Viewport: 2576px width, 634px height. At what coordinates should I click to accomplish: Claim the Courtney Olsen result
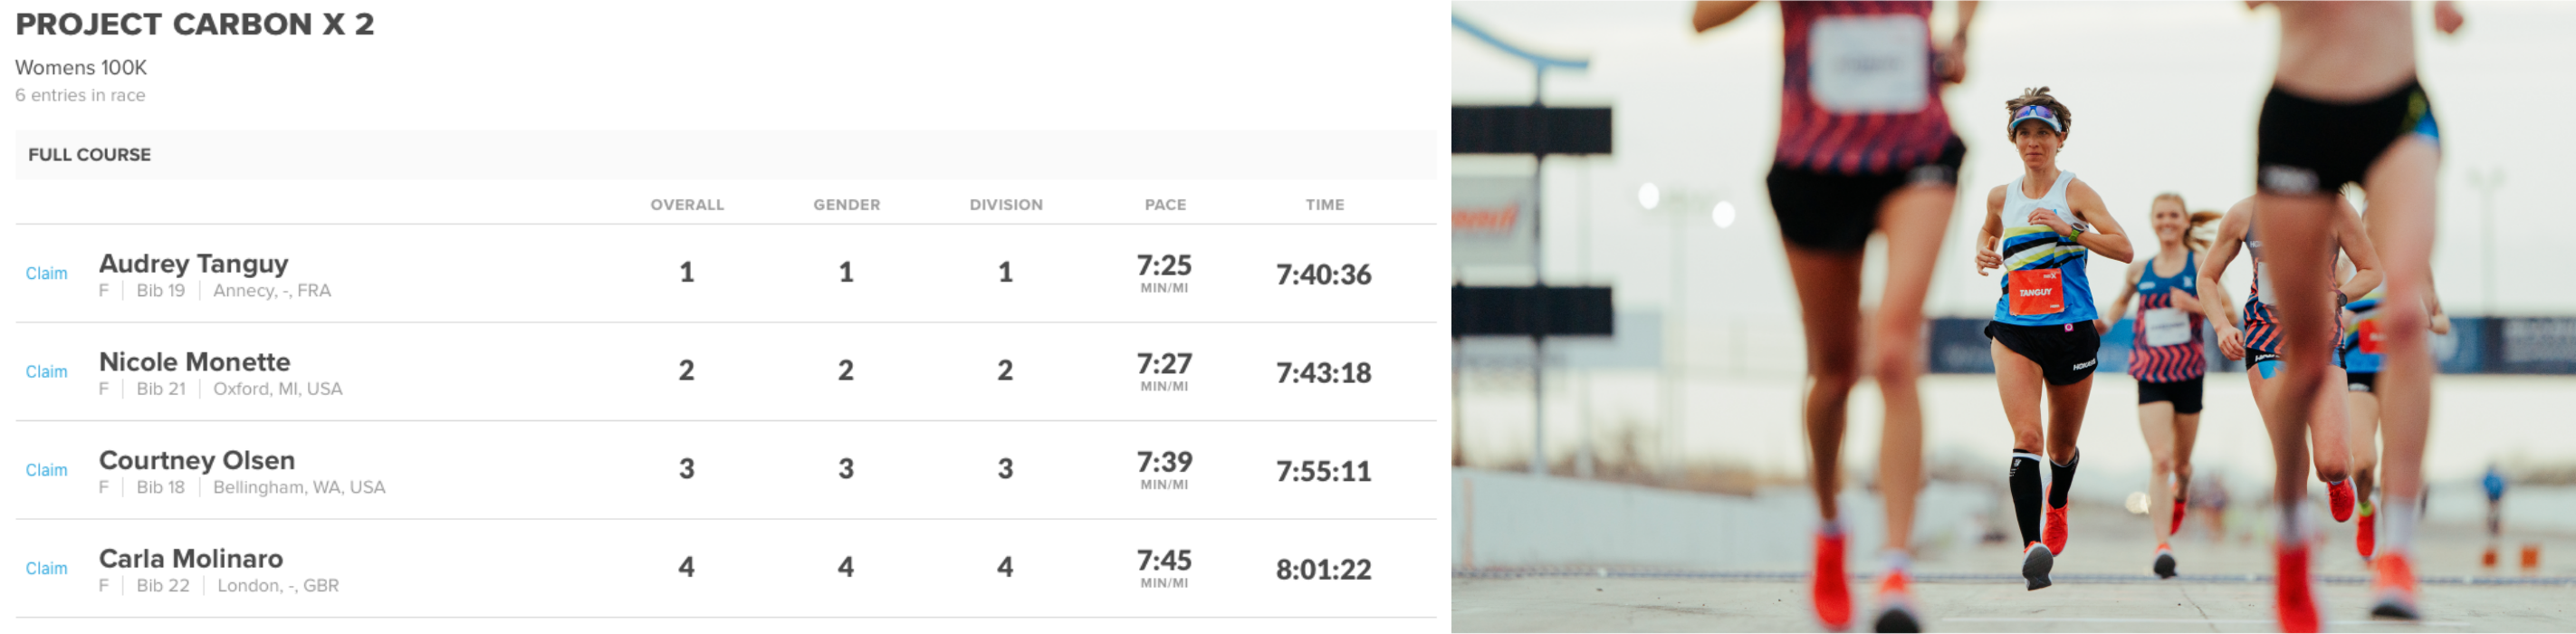coord(46,470)
